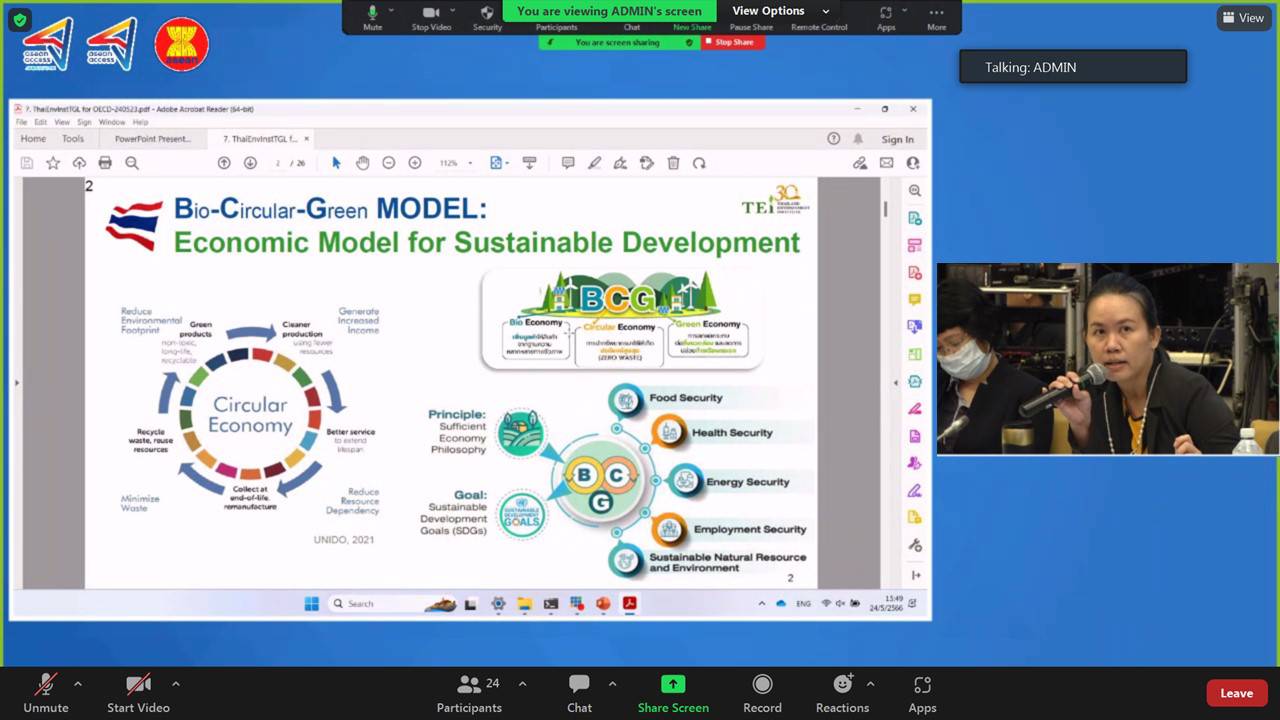Collapse the right tools pane arrow
The image size is (1280, 720).
pos(896,383)
